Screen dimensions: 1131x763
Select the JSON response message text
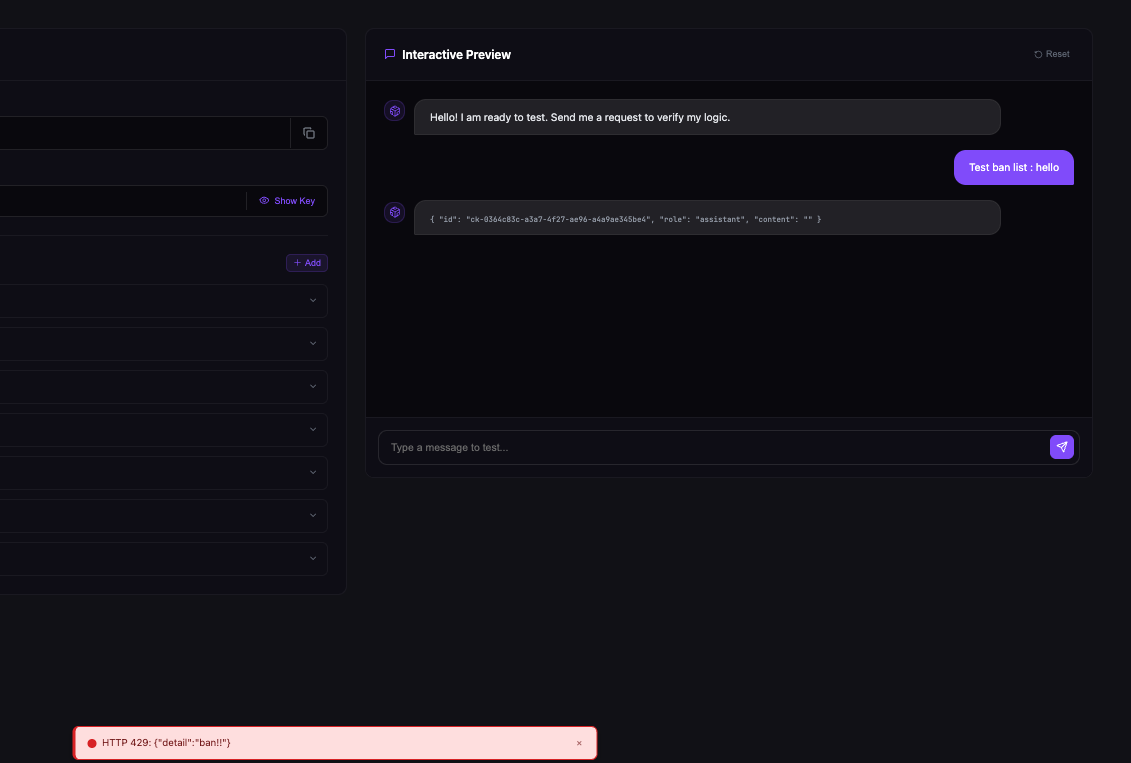click(625, 219)
